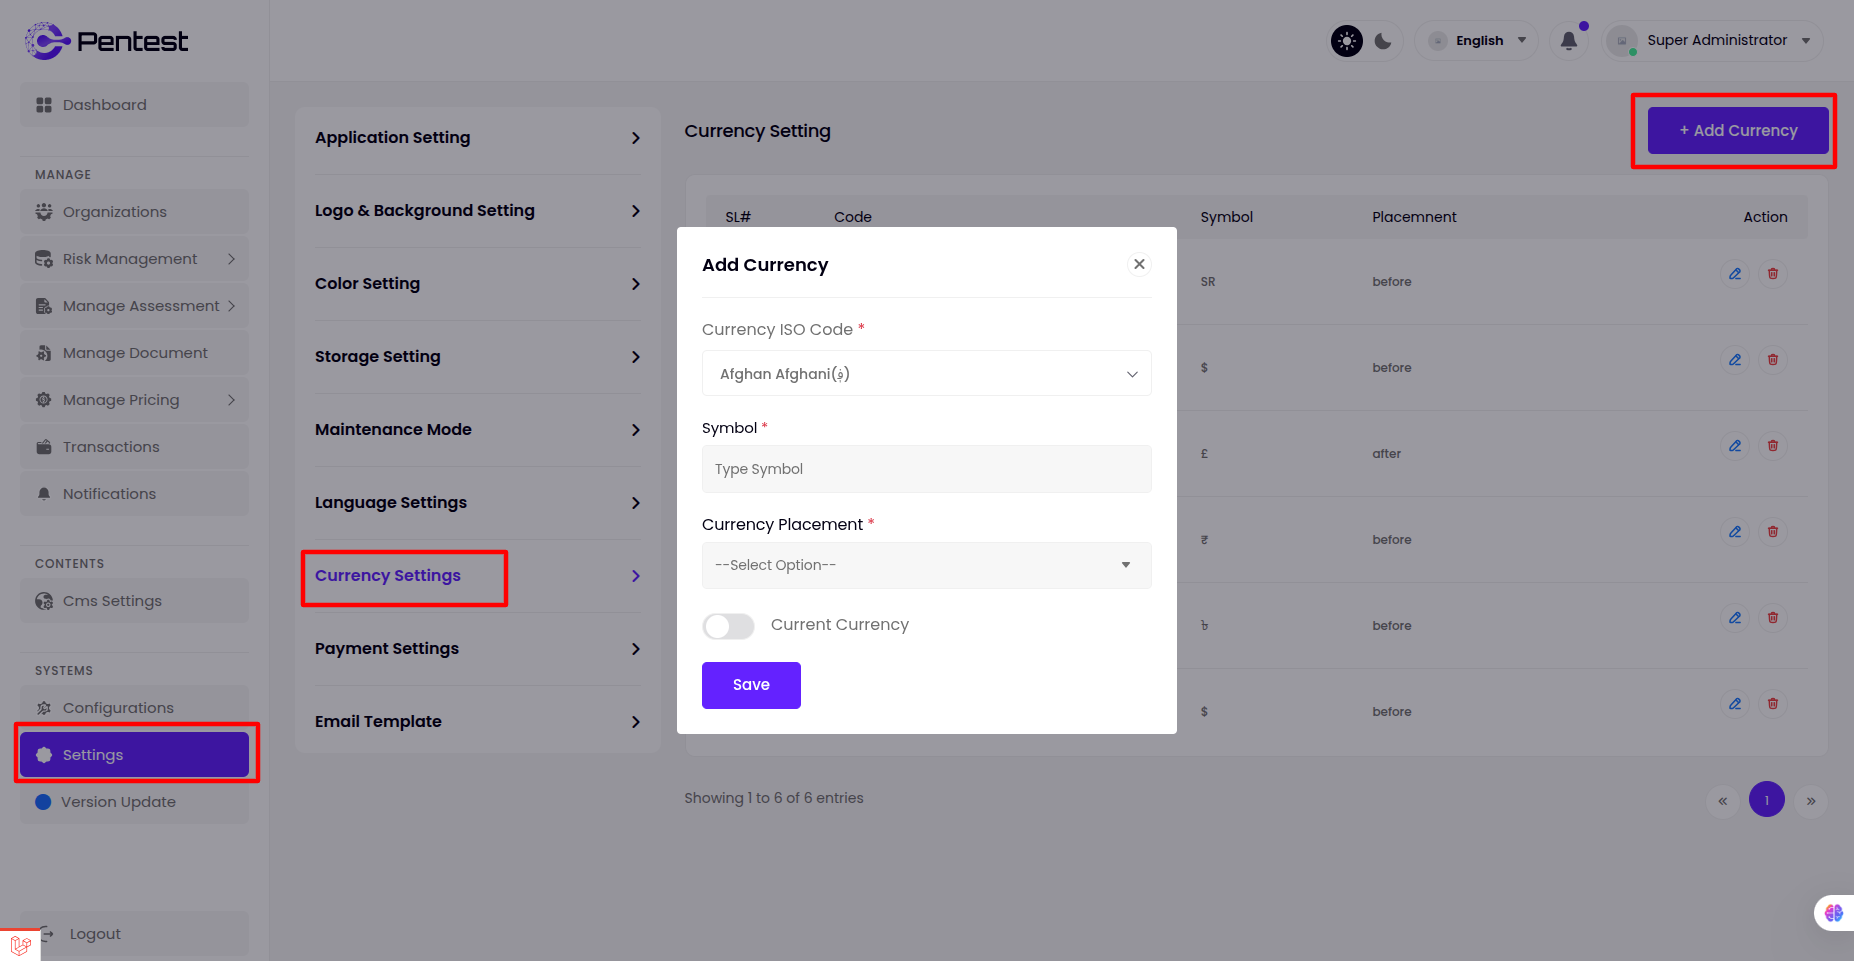Click edit icon for SR currency row
This screenshot has width=1854, height=961.
point(1735,274)
